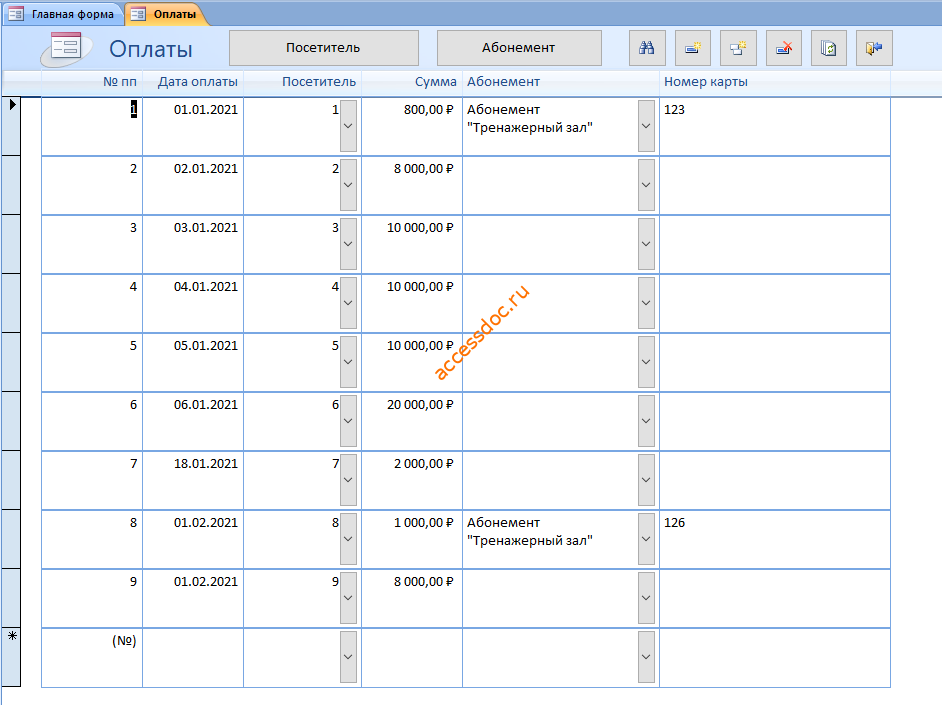Select the Оплаты tab

pos(166,14)
